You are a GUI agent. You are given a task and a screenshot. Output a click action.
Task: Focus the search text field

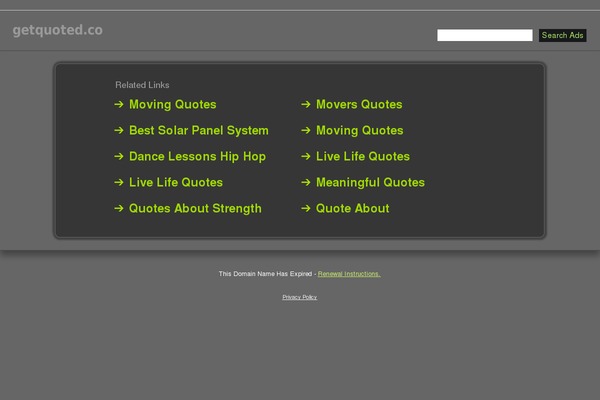pyautogui.click(x=484, y=35)
